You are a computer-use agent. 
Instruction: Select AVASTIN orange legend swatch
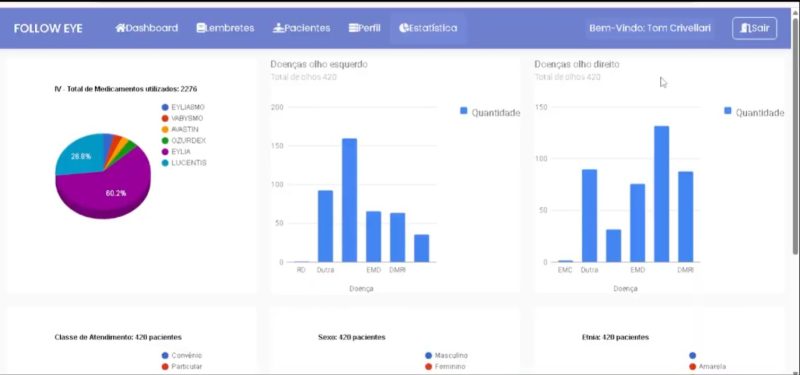coord(165,130)
